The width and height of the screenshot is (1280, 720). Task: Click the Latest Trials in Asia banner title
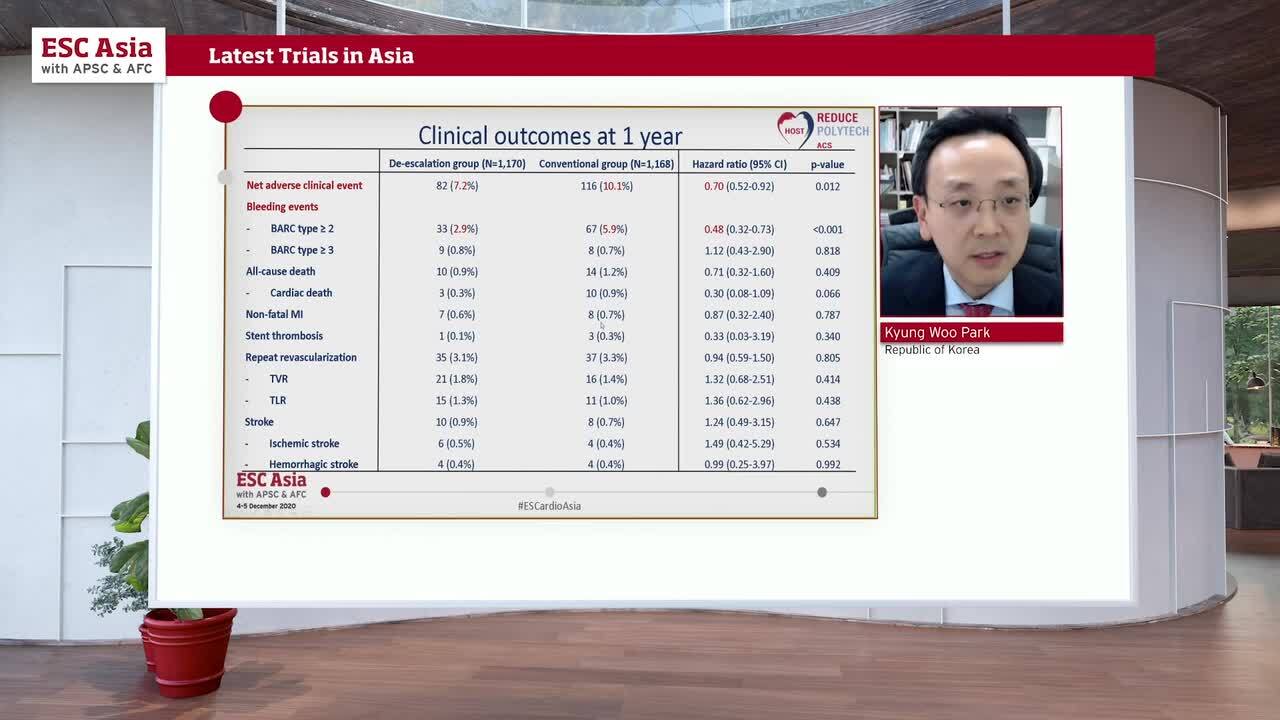(311, 56)
